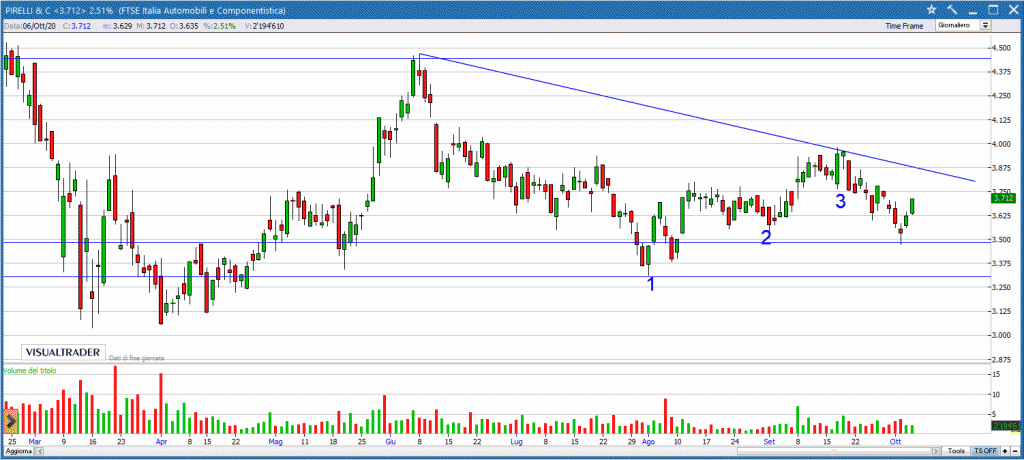
Task: Click the horizontal scrollbar right arrow
Action: 936,451
